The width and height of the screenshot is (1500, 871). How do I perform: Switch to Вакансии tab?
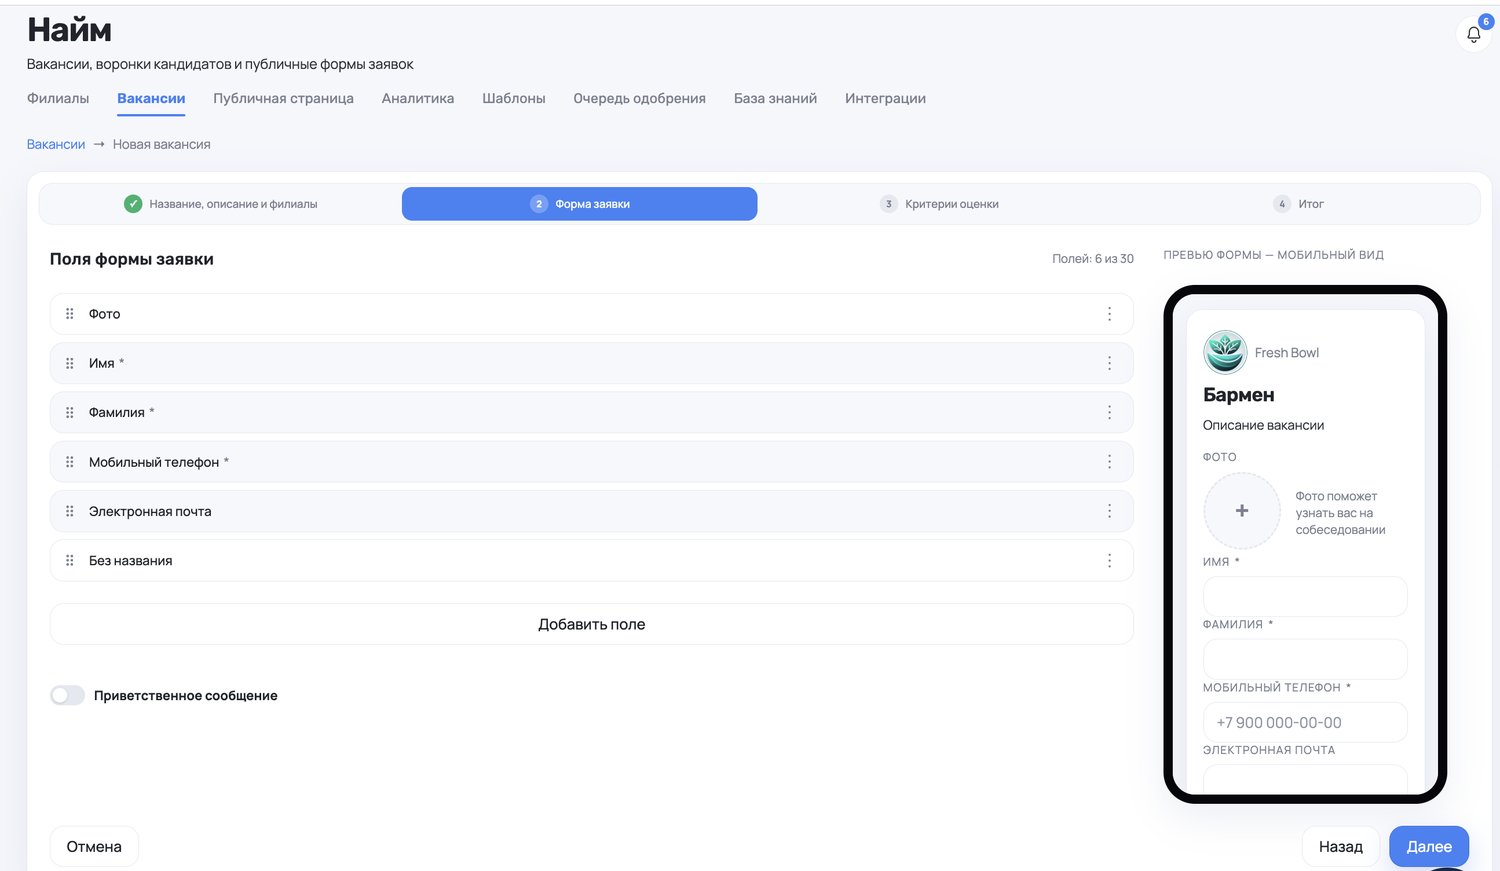151,98
